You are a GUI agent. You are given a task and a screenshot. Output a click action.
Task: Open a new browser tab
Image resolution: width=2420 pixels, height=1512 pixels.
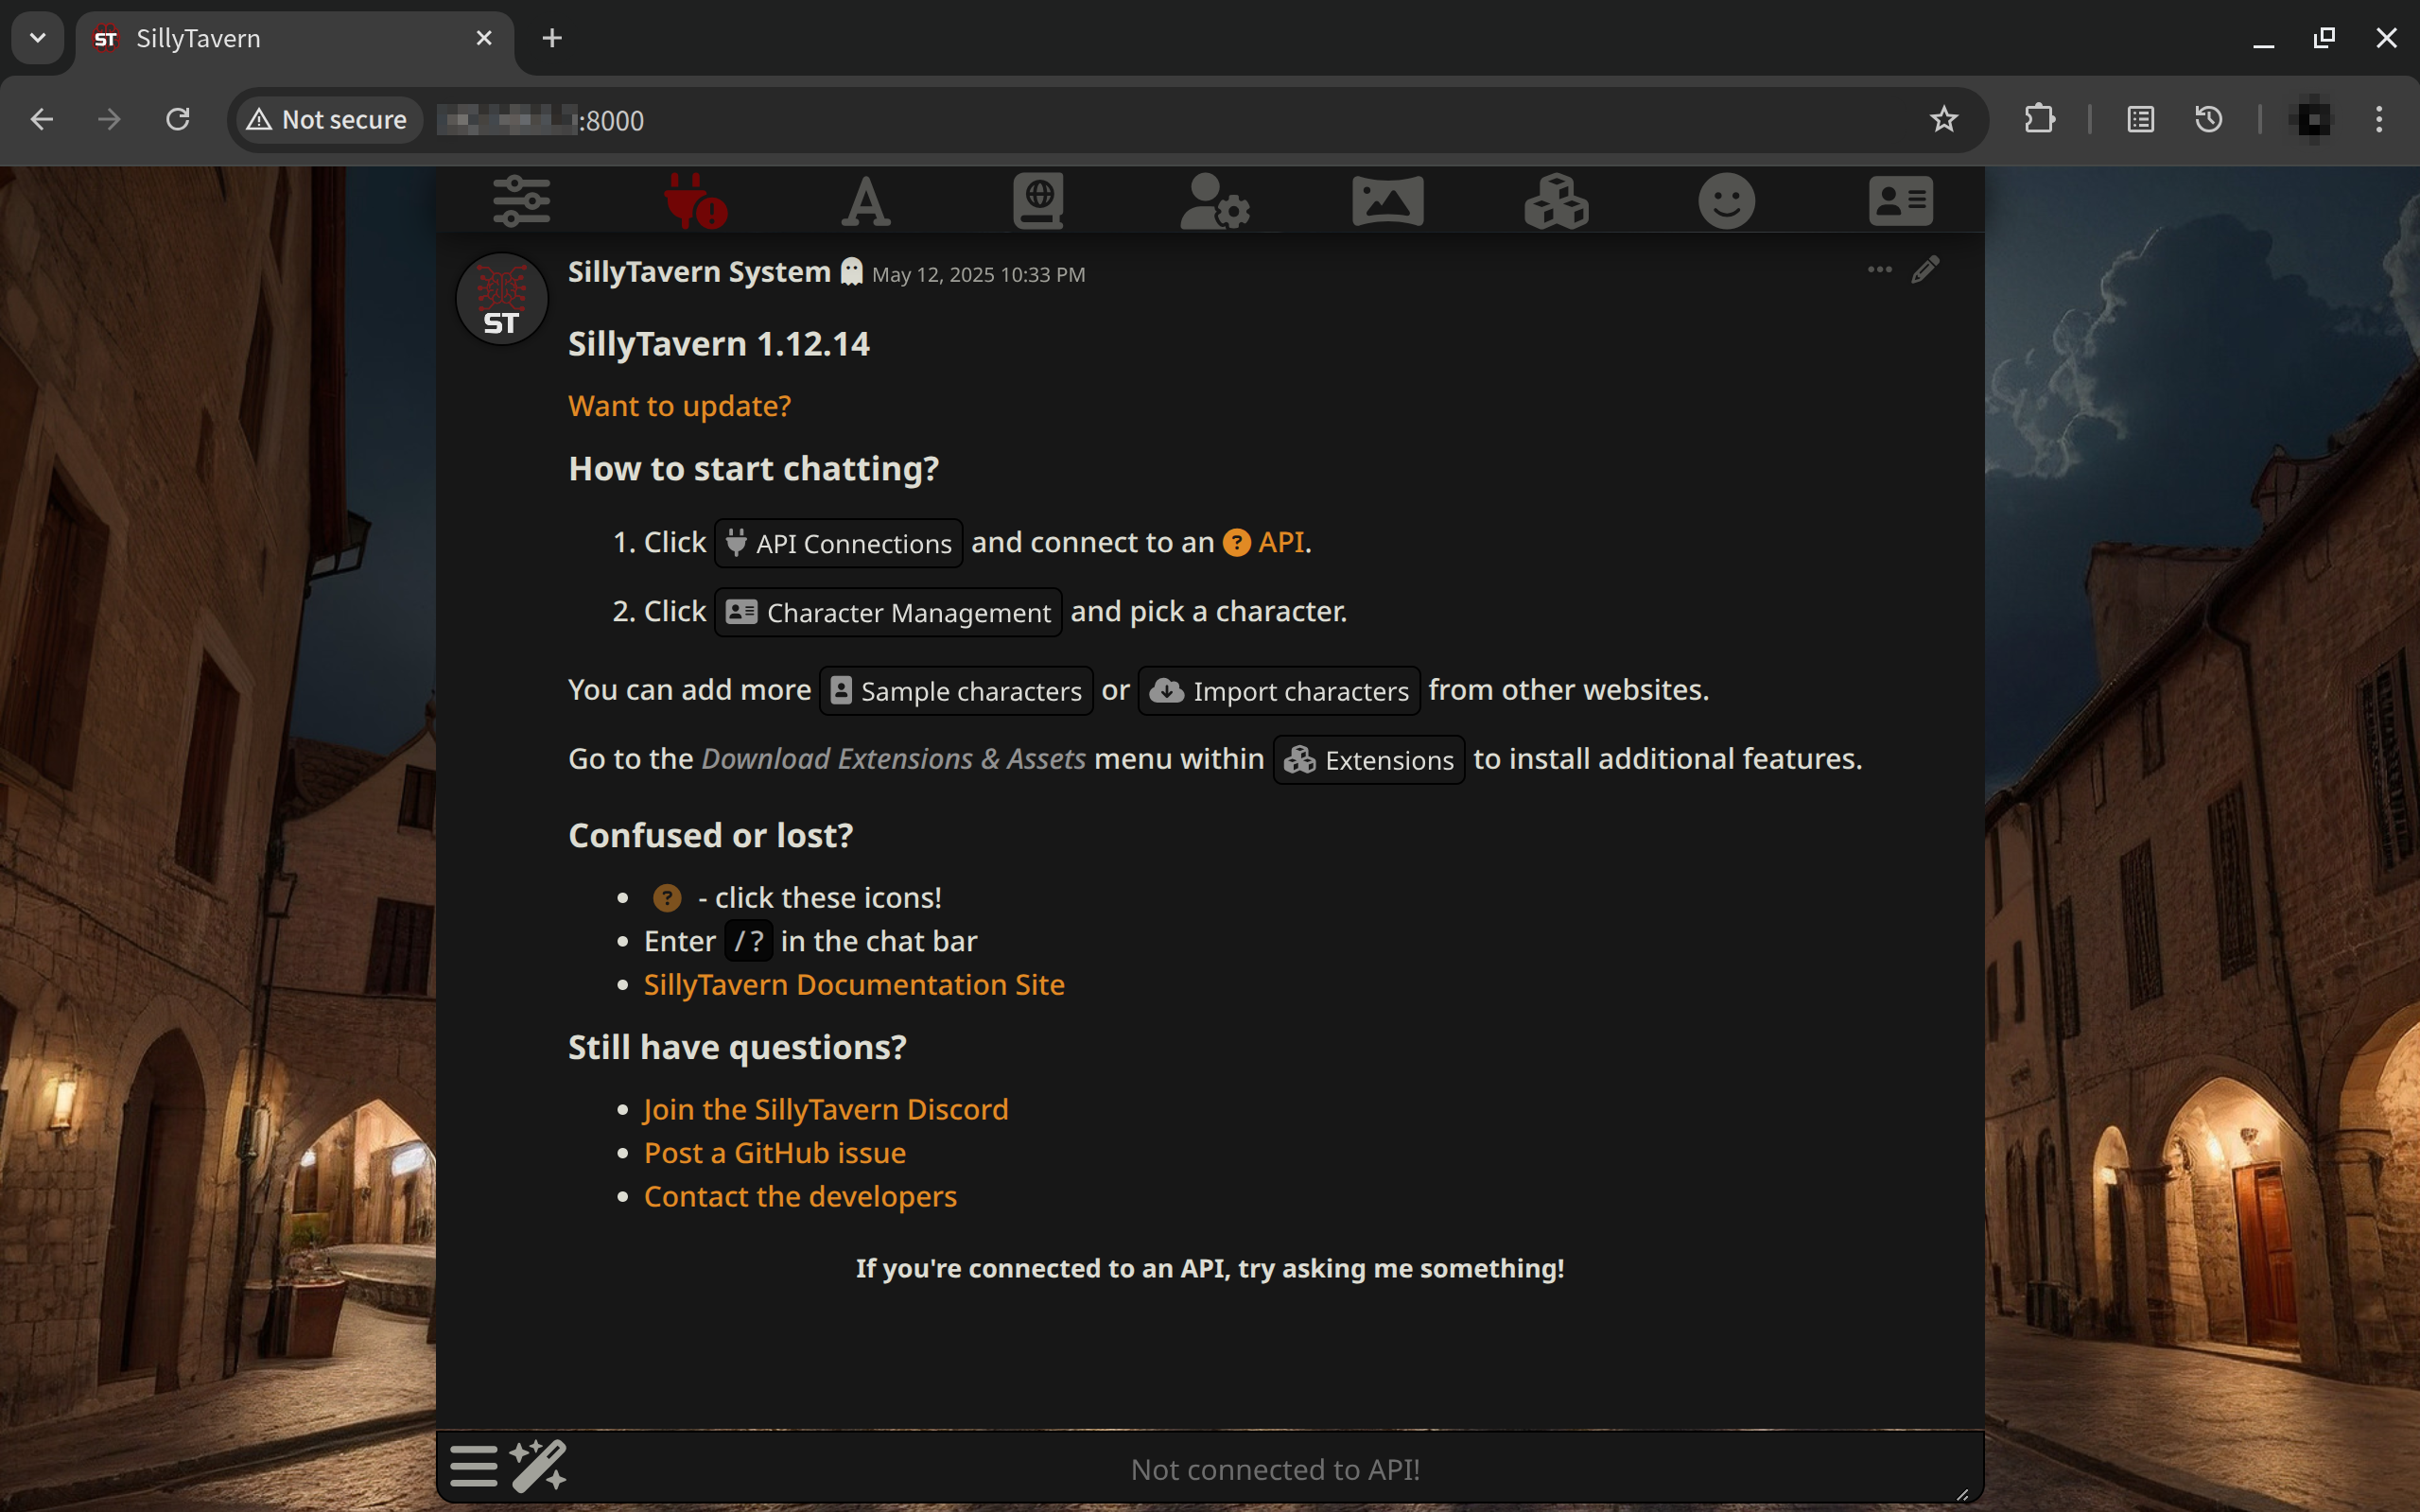pyautogui.click(x=552, y=39)
